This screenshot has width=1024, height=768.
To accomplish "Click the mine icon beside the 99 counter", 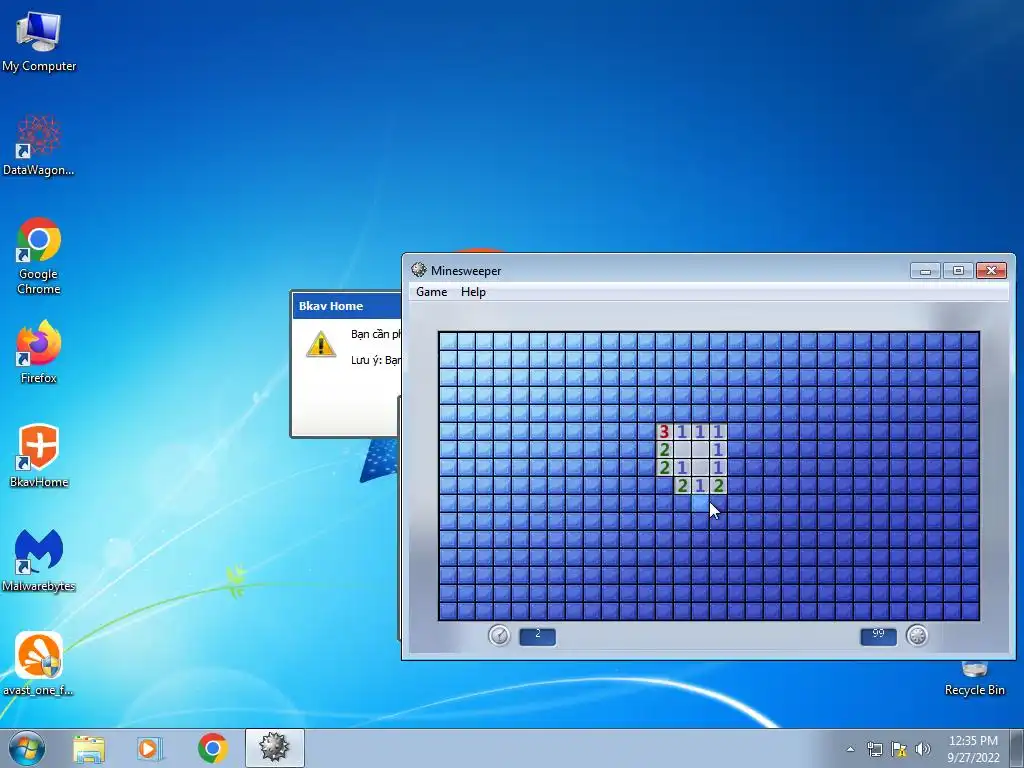I will point(917,635).
